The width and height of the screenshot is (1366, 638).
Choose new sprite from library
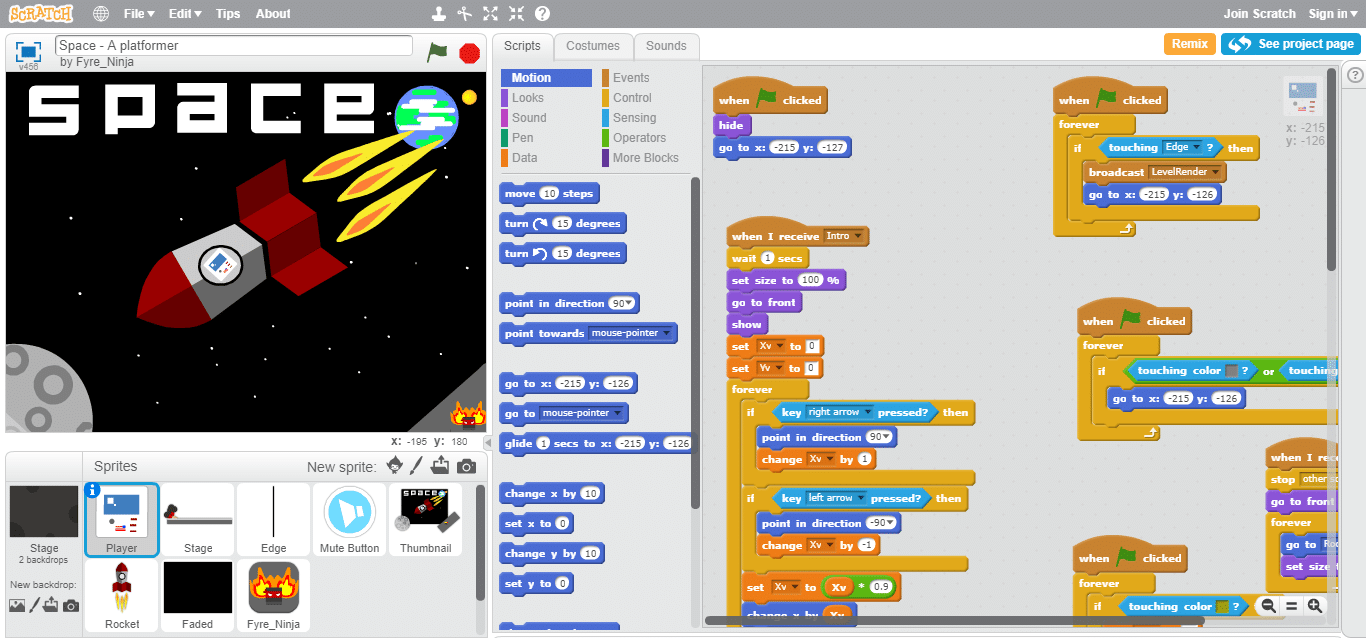point(394,465)
